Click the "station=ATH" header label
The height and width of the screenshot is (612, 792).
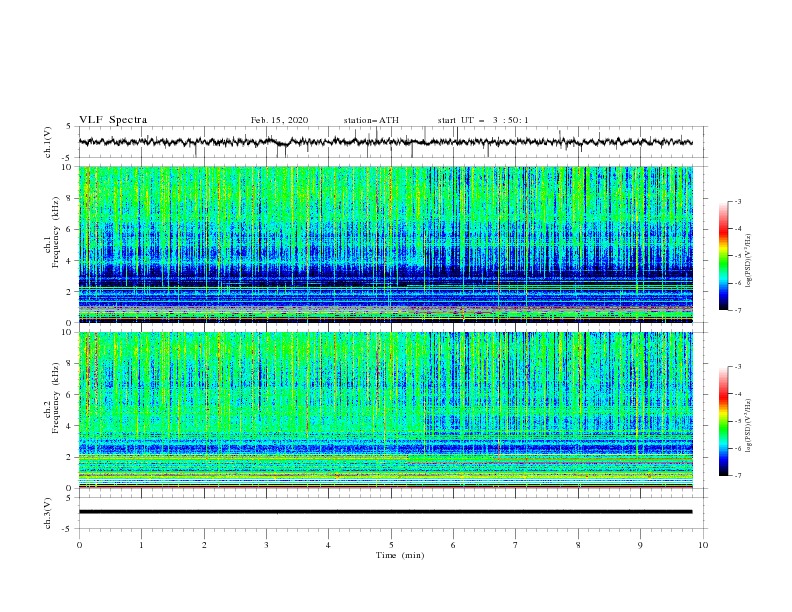(x=371, y=120)
